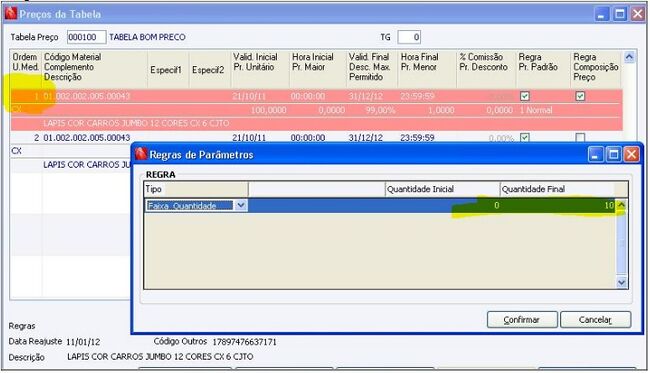Toggle Regra Composição Preço checkbox in row 2

point(580,137)
